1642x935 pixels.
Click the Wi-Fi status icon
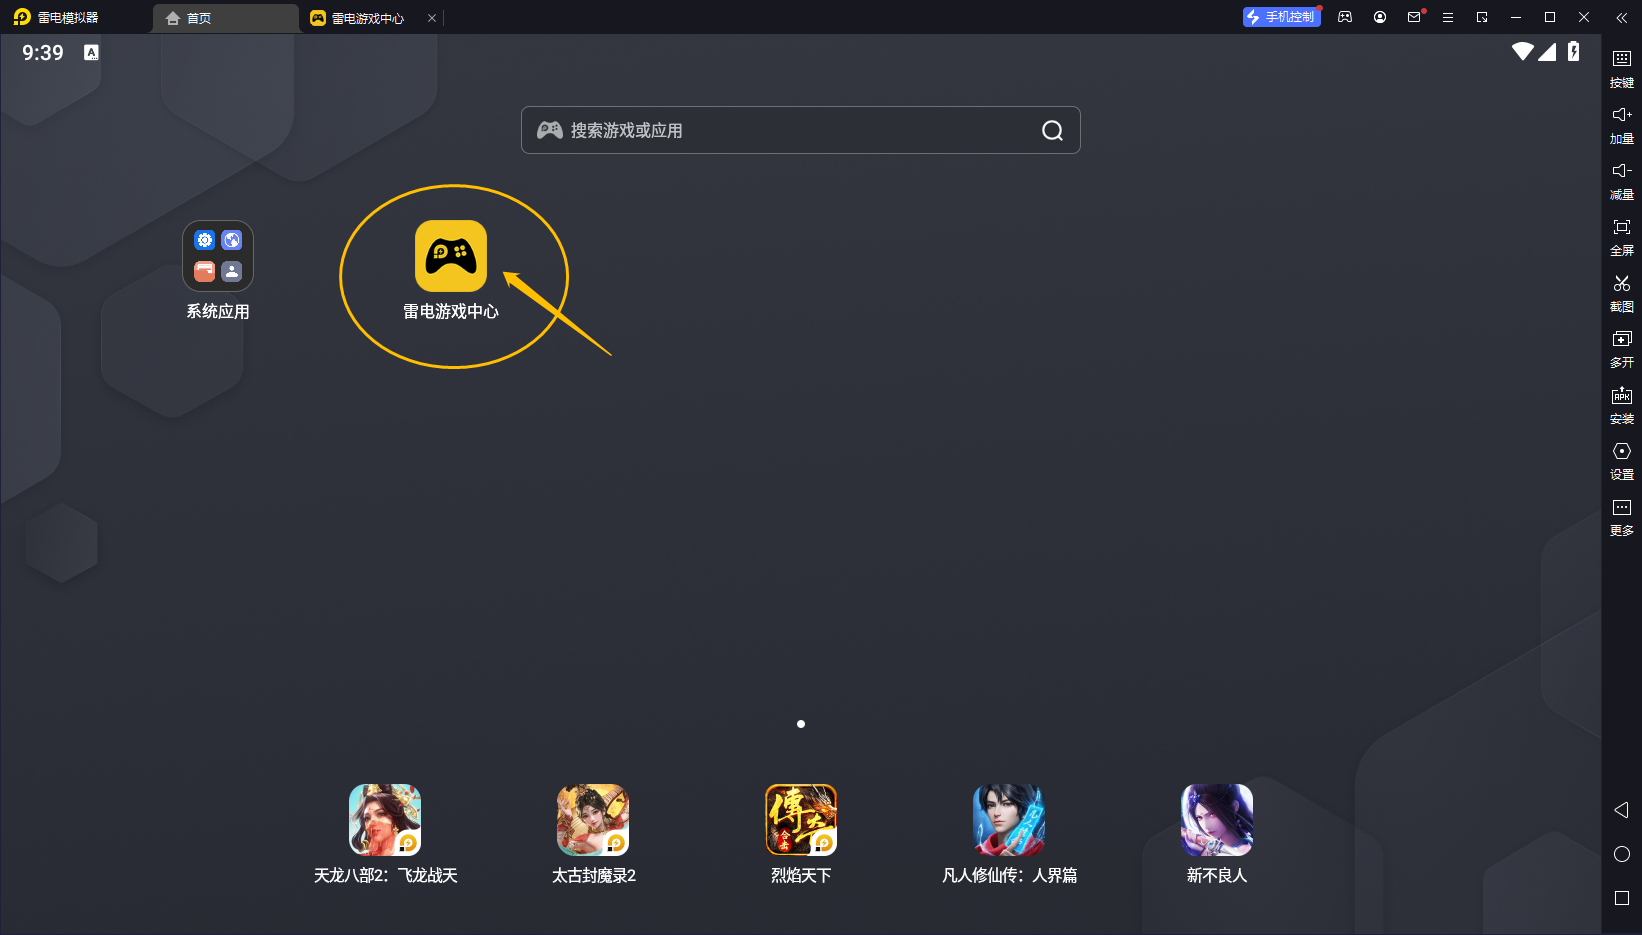tap(1522, 51)
